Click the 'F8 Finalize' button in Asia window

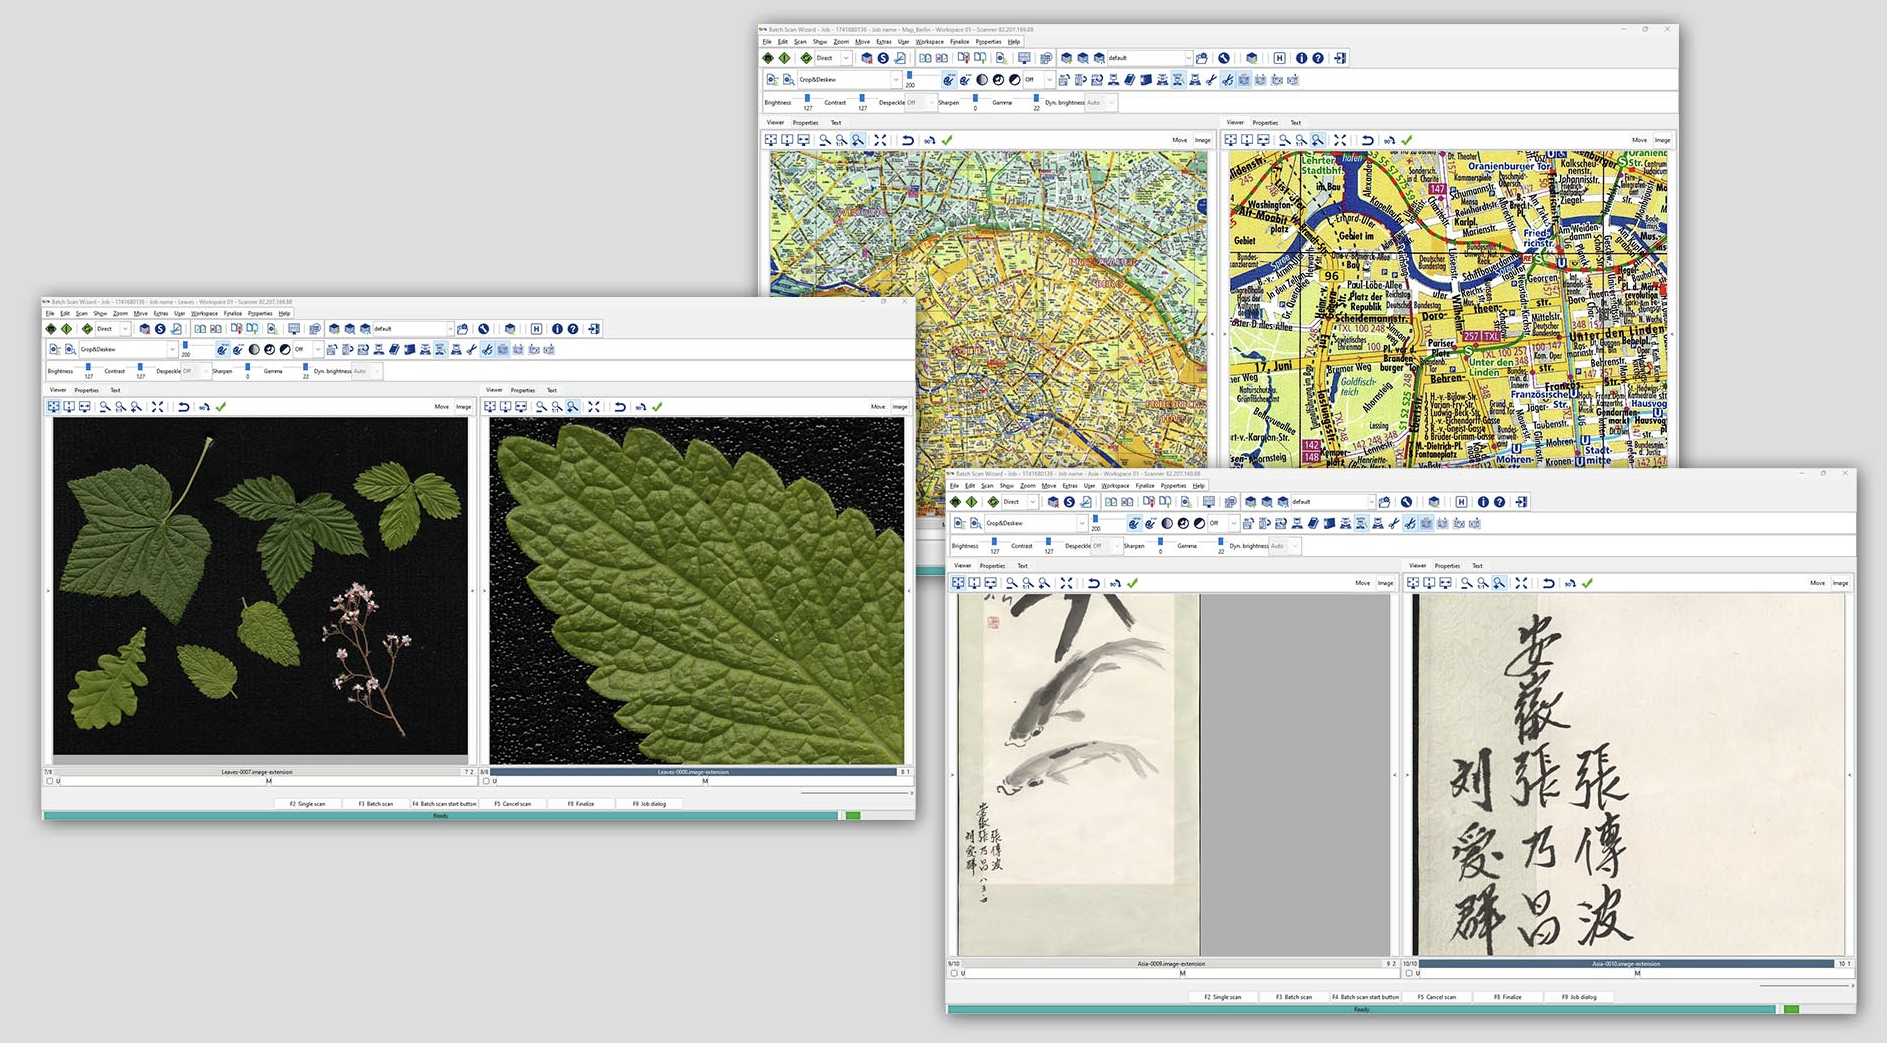(1508, 997)
